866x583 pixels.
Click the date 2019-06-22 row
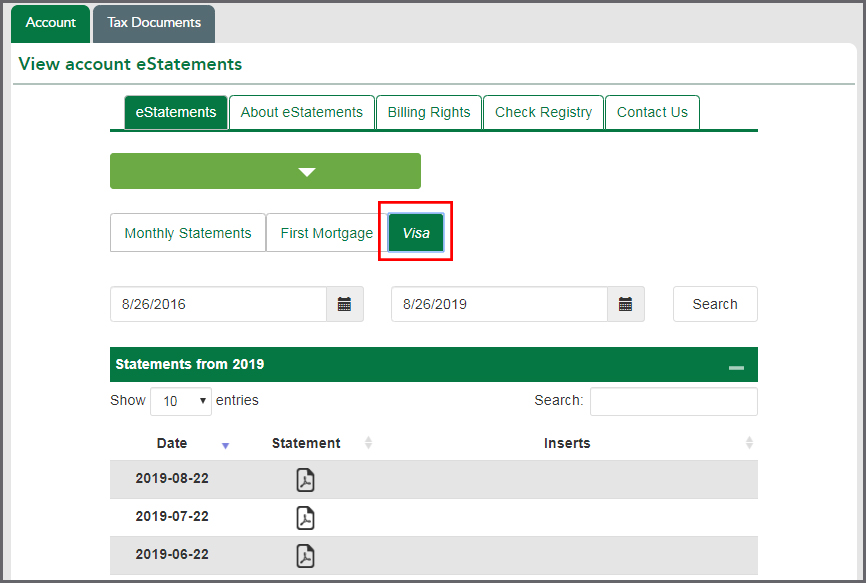click(x=434, y=555)
